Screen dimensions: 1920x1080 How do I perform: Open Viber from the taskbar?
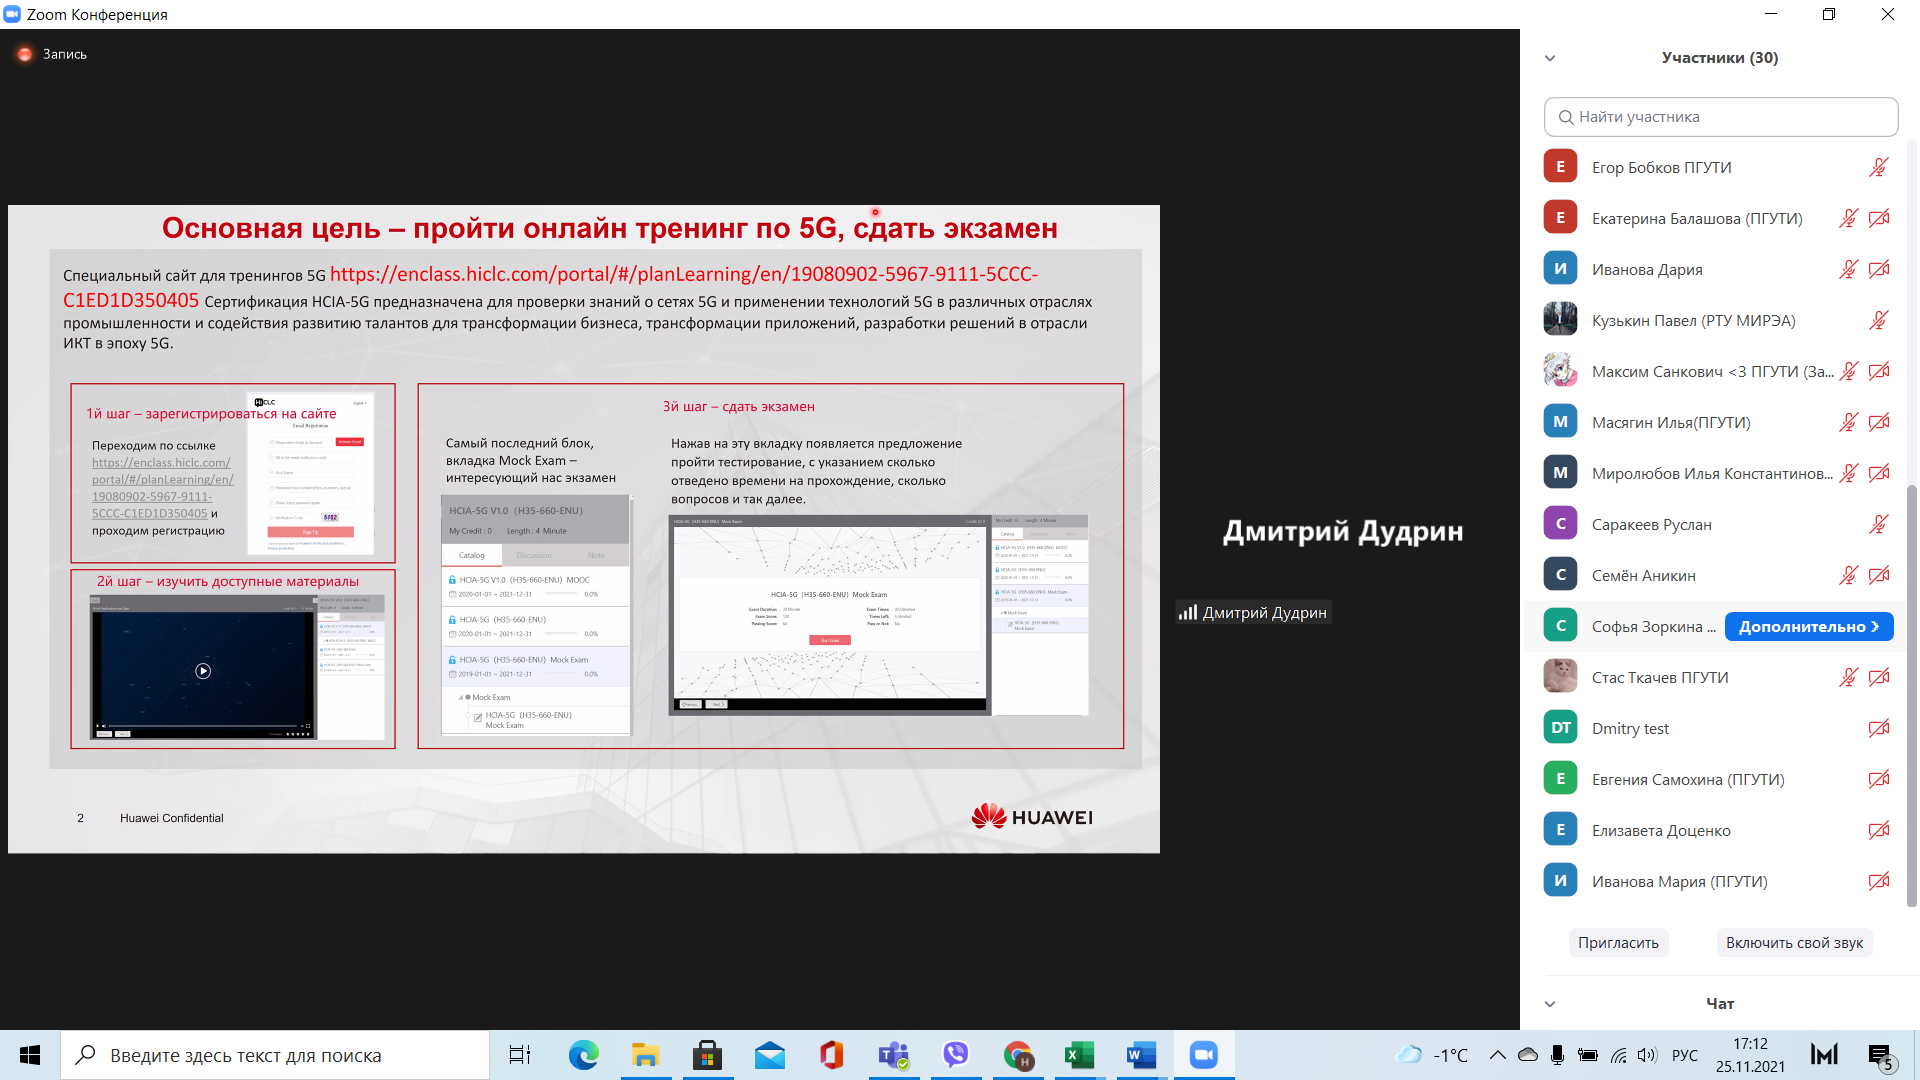coord(955,1055)
